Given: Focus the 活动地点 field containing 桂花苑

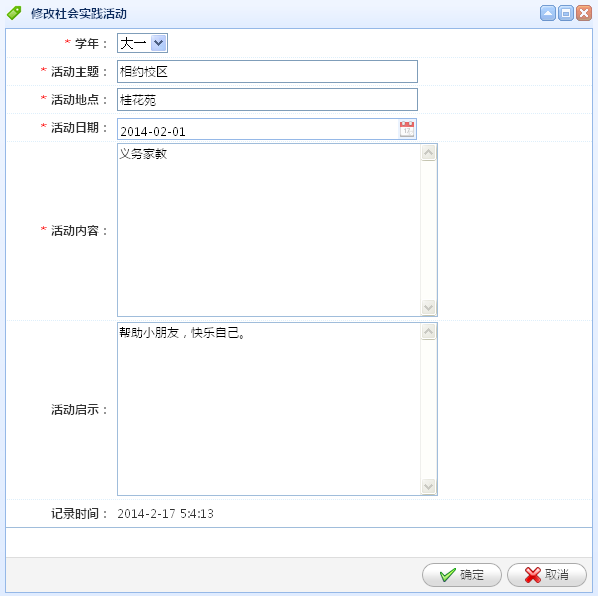Looking at the screenshot, I should 267,100.
